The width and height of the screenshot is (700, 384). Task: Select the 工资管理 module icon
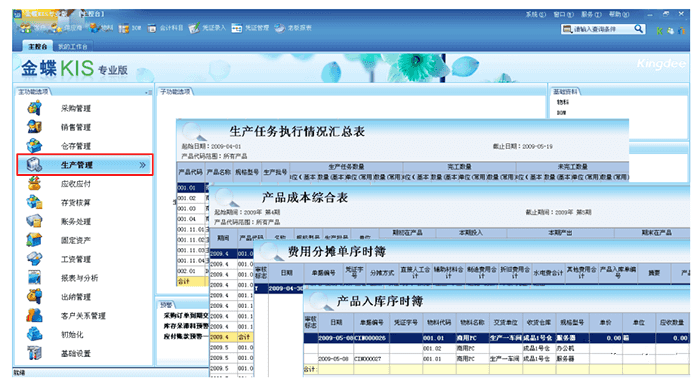[34, 259]
